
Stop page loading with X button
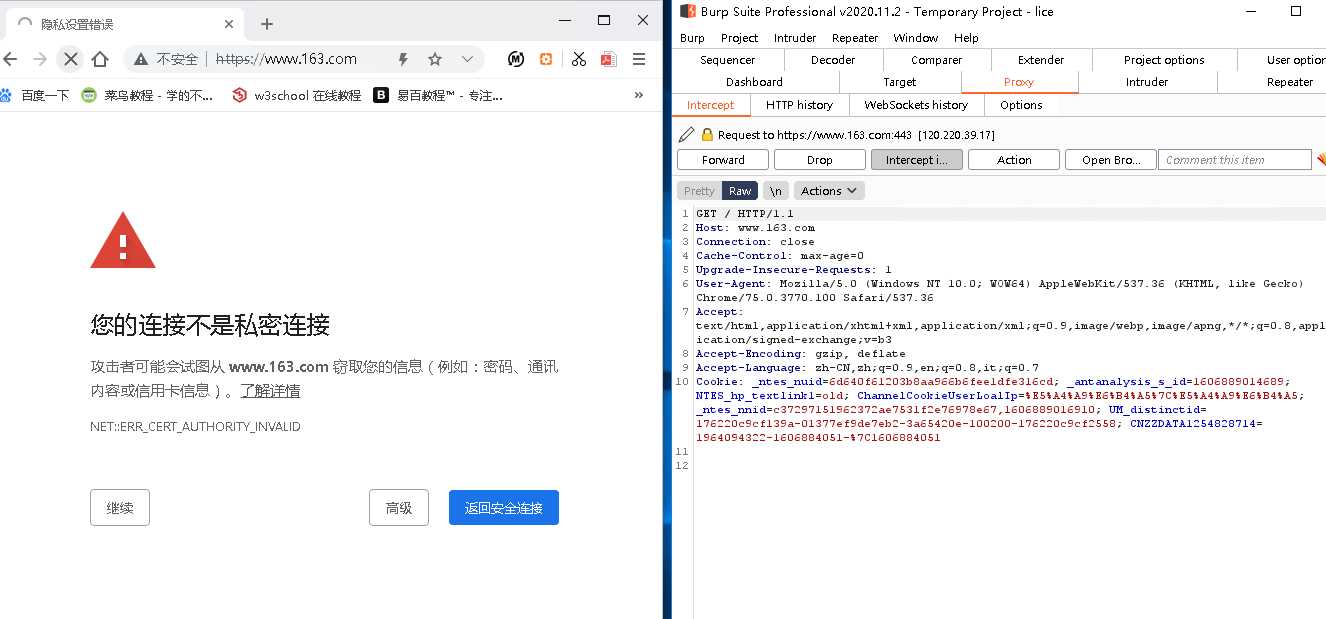70,59
